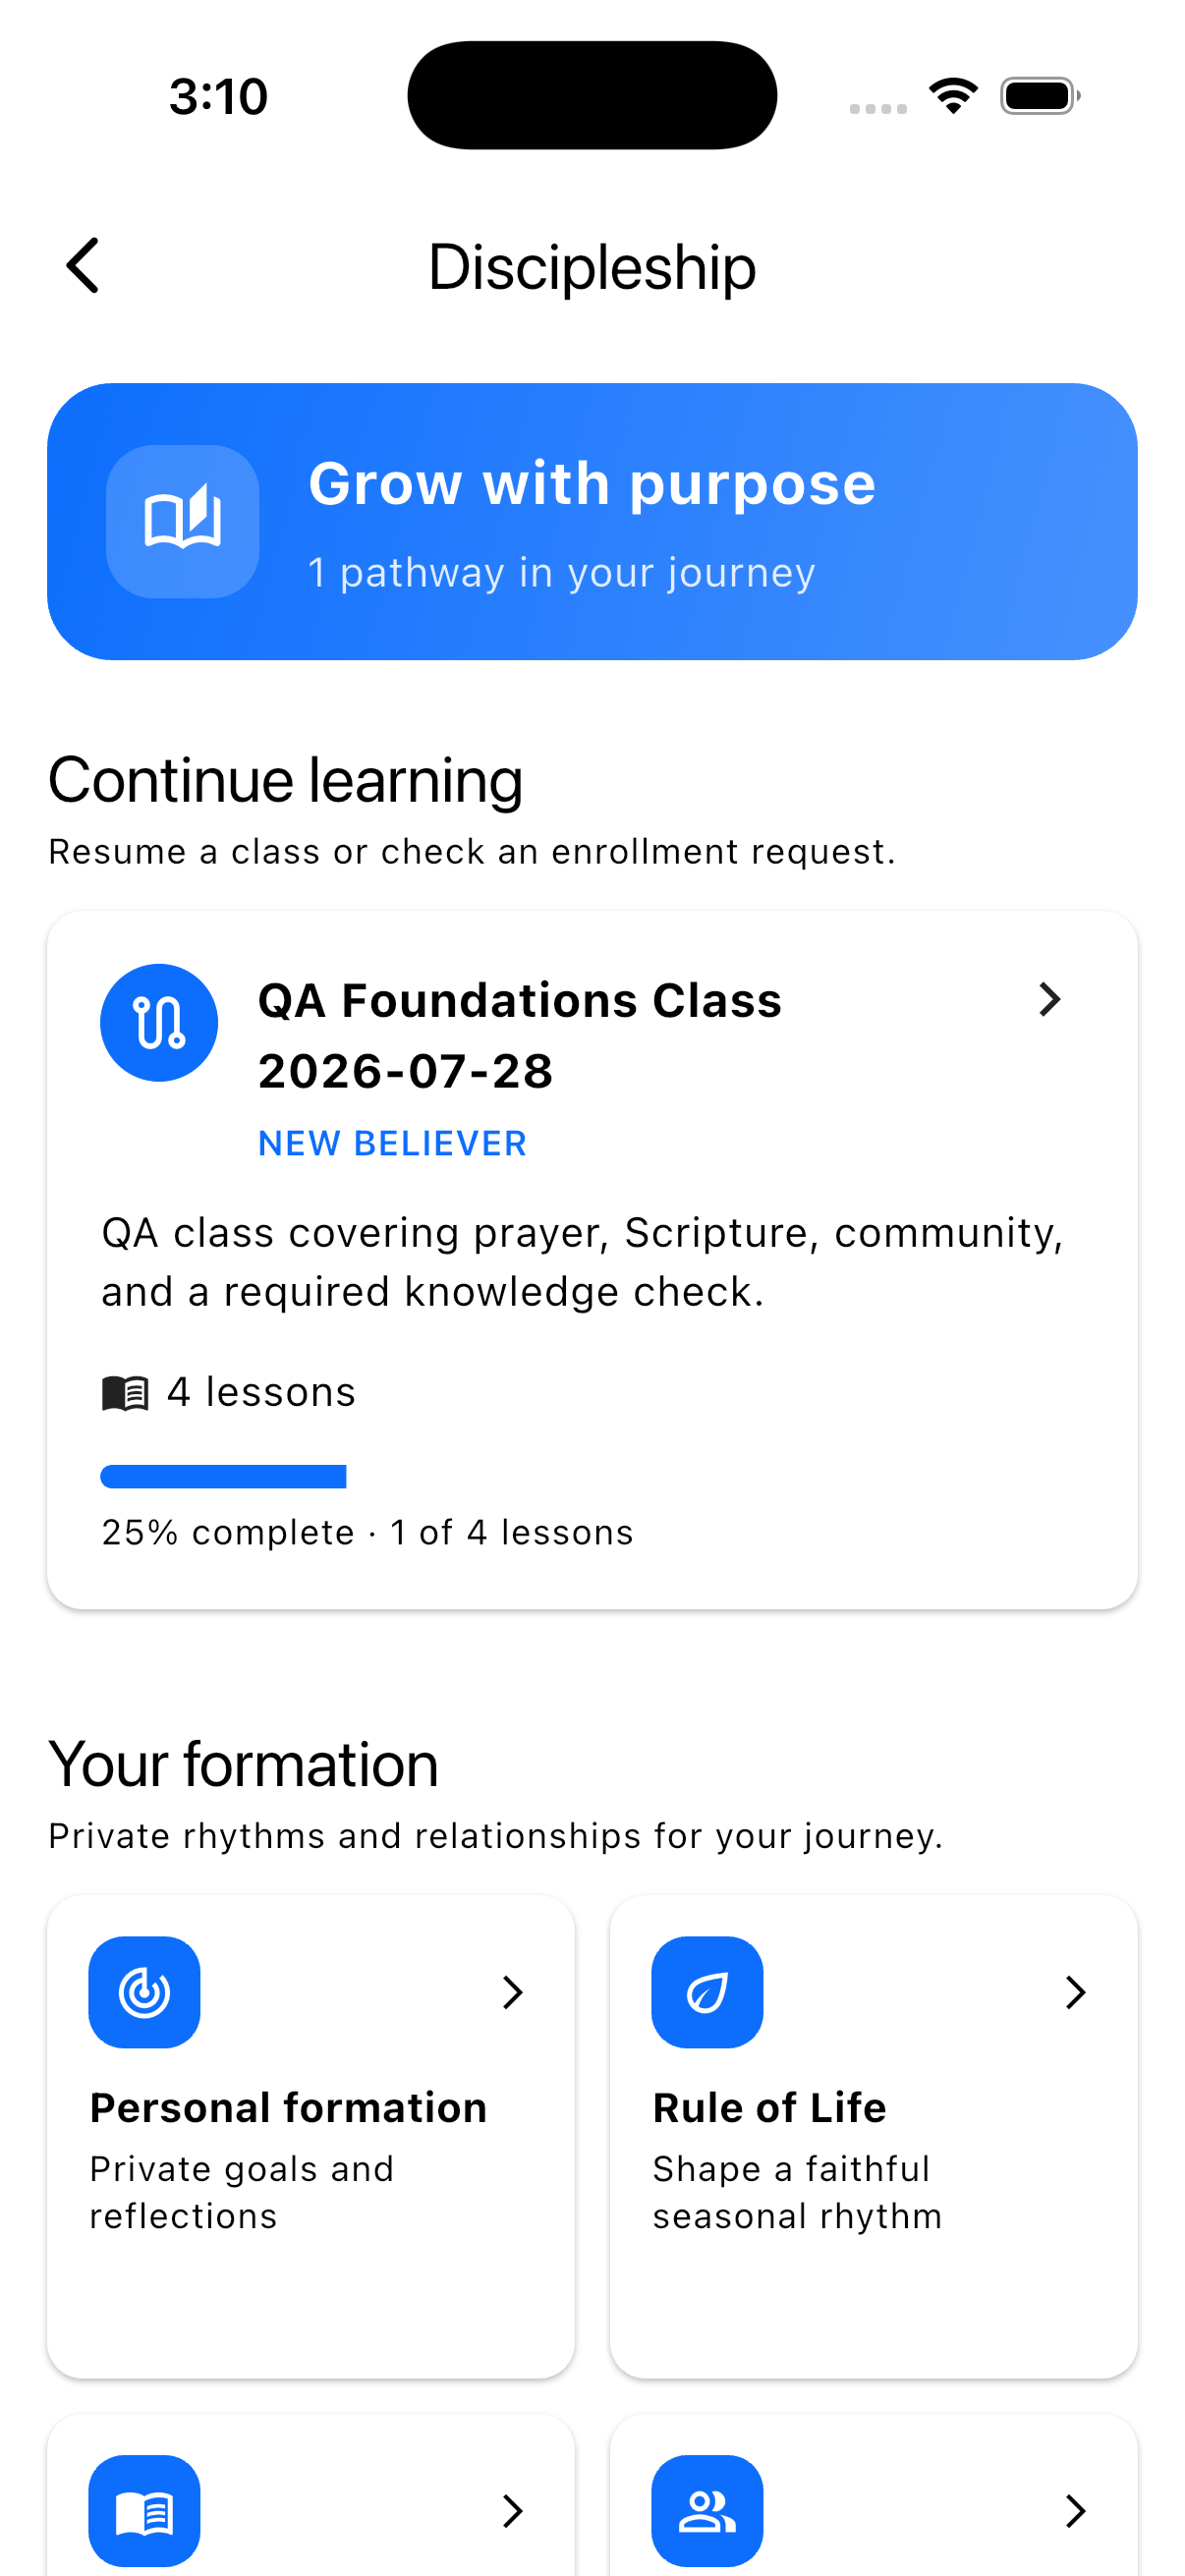This screenshot has width=1185, height=2576.
Task: Tap the pathway route icon on QA class
Action: (x=159, y=1022)
